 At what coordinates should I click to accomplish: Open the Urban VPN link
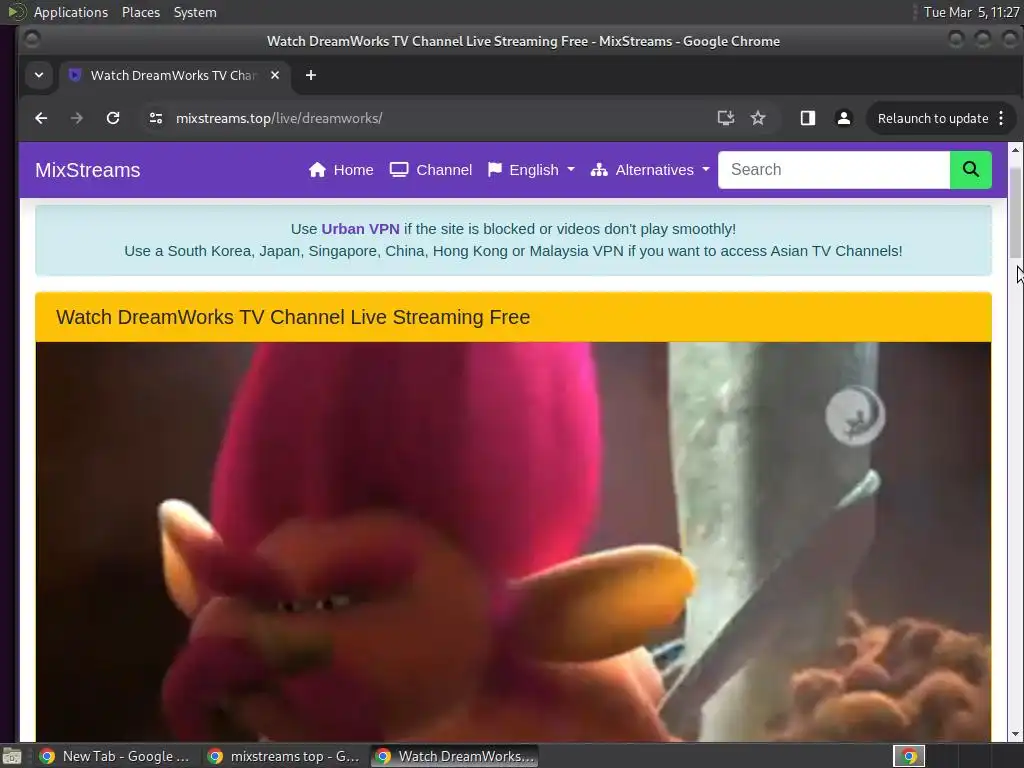[360, 229]
